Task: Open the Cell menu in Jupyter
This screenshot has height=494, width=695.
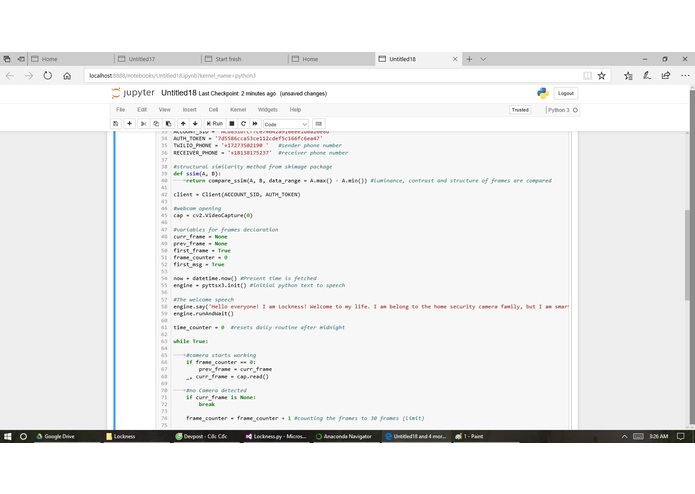Action: [x=213, y=109]
